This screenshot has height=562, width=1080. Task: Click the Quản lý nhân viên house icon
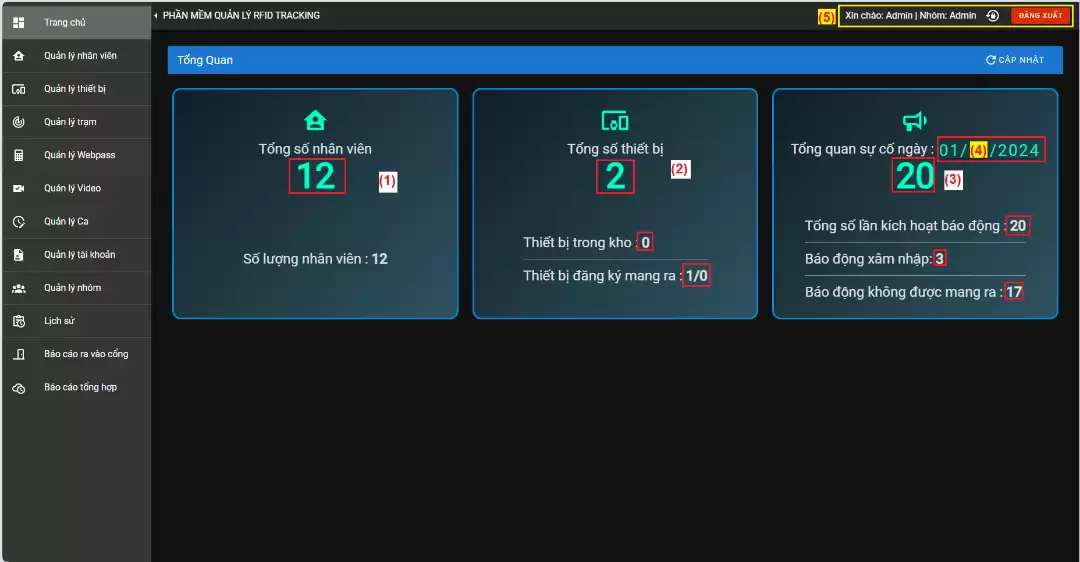click(x=18, y=56)
